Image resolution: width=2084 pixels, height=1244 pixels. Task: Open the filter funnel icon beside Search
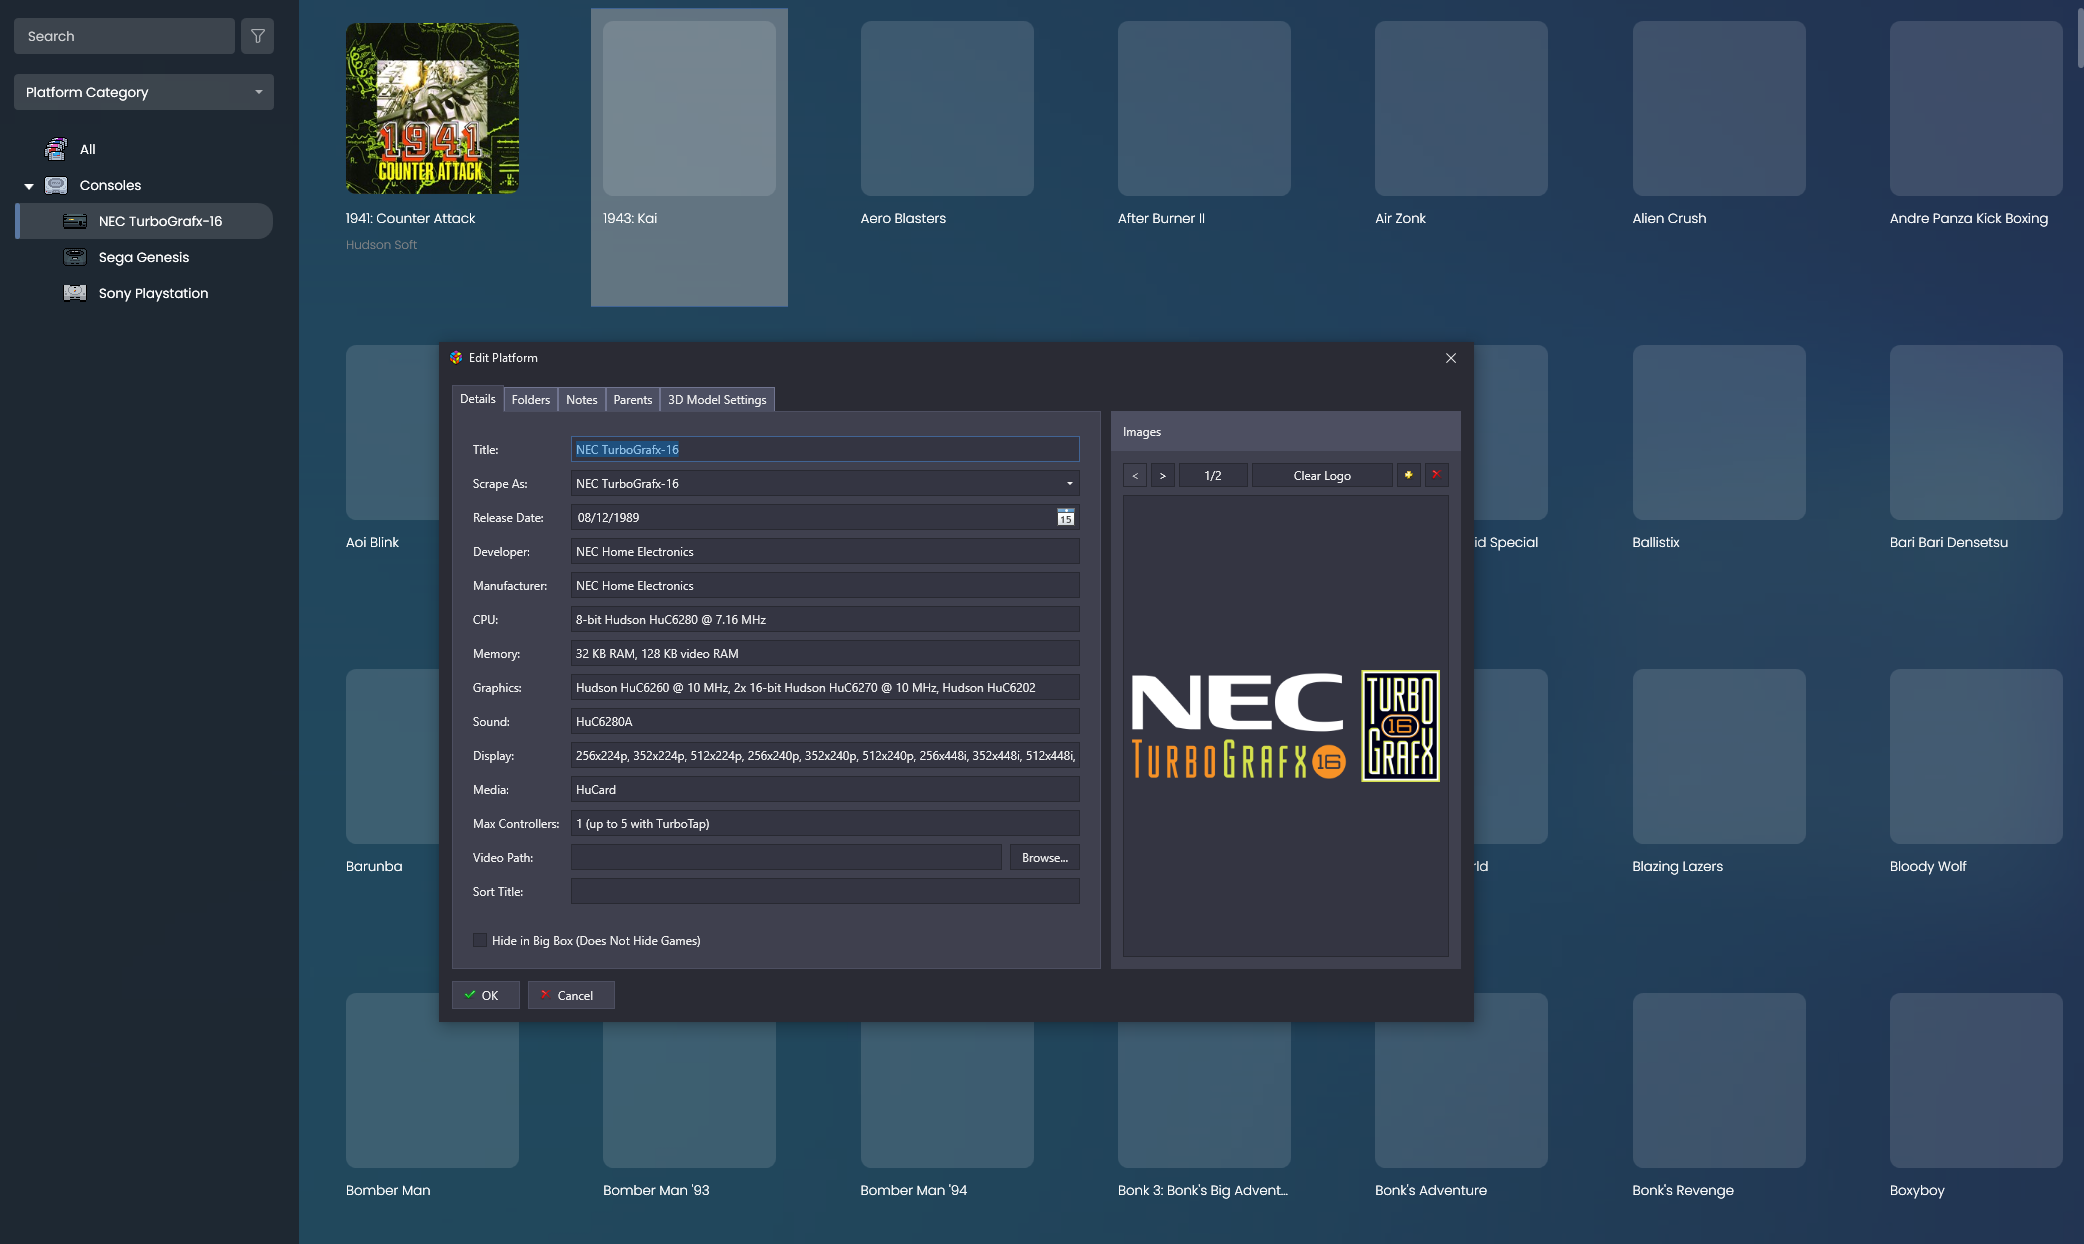[258, 36]
